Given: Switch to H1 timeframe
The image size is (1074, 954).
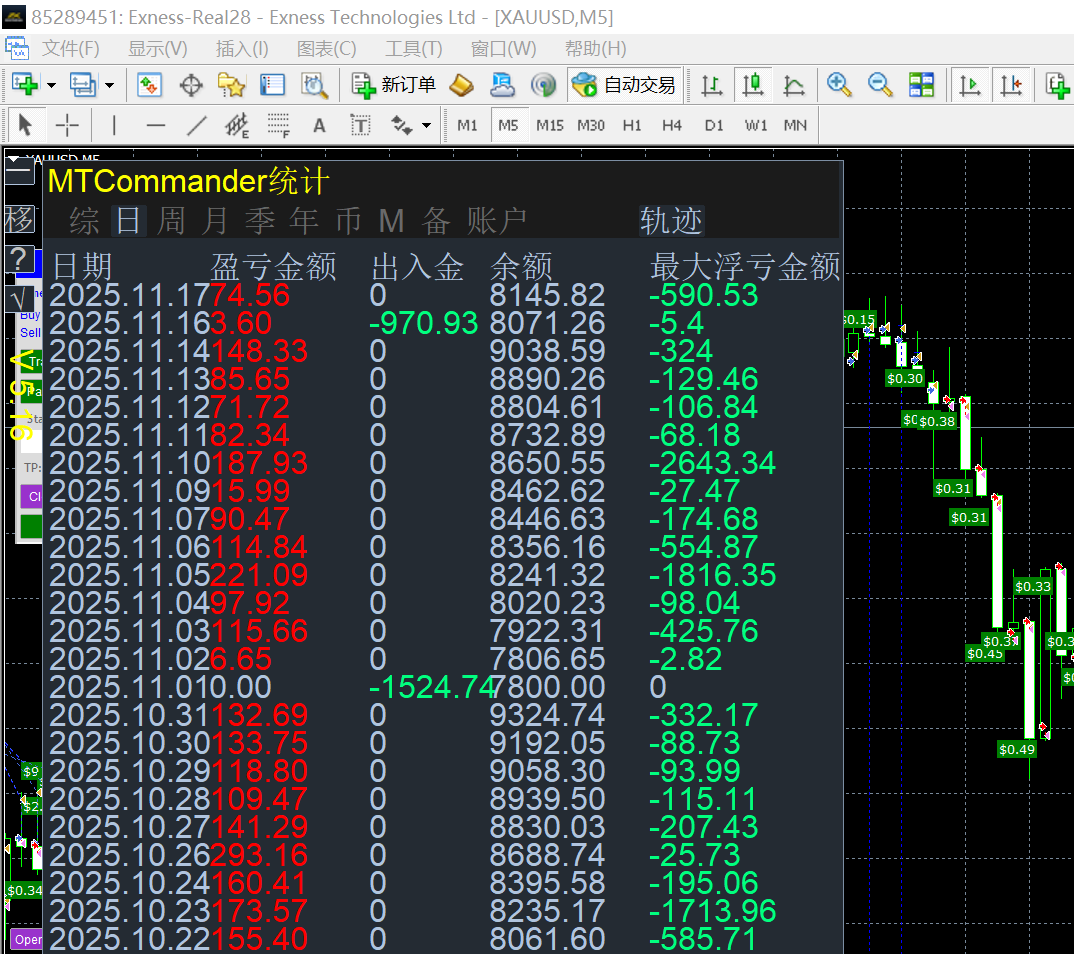Looking at the screenshot, I should click(x=632, y=125).
